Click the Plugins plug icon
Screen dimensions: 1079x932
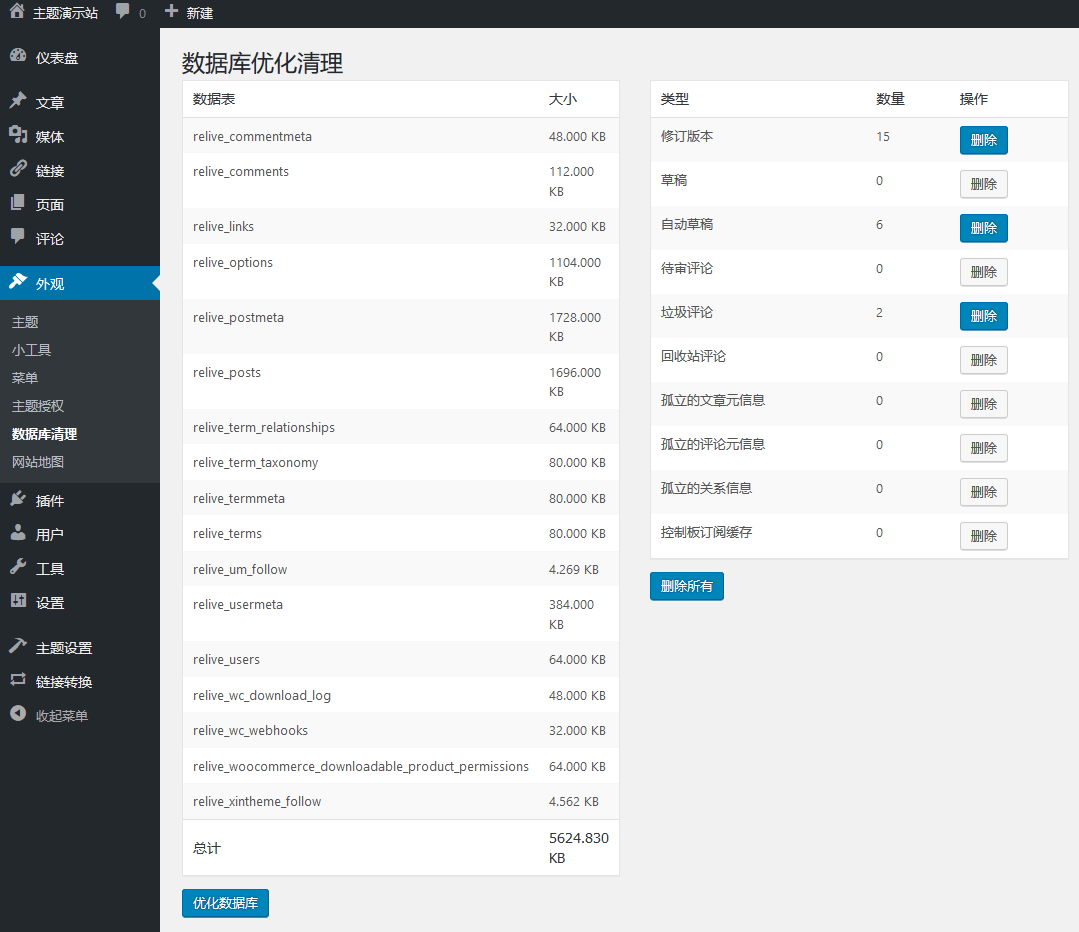tap(18, 500)
